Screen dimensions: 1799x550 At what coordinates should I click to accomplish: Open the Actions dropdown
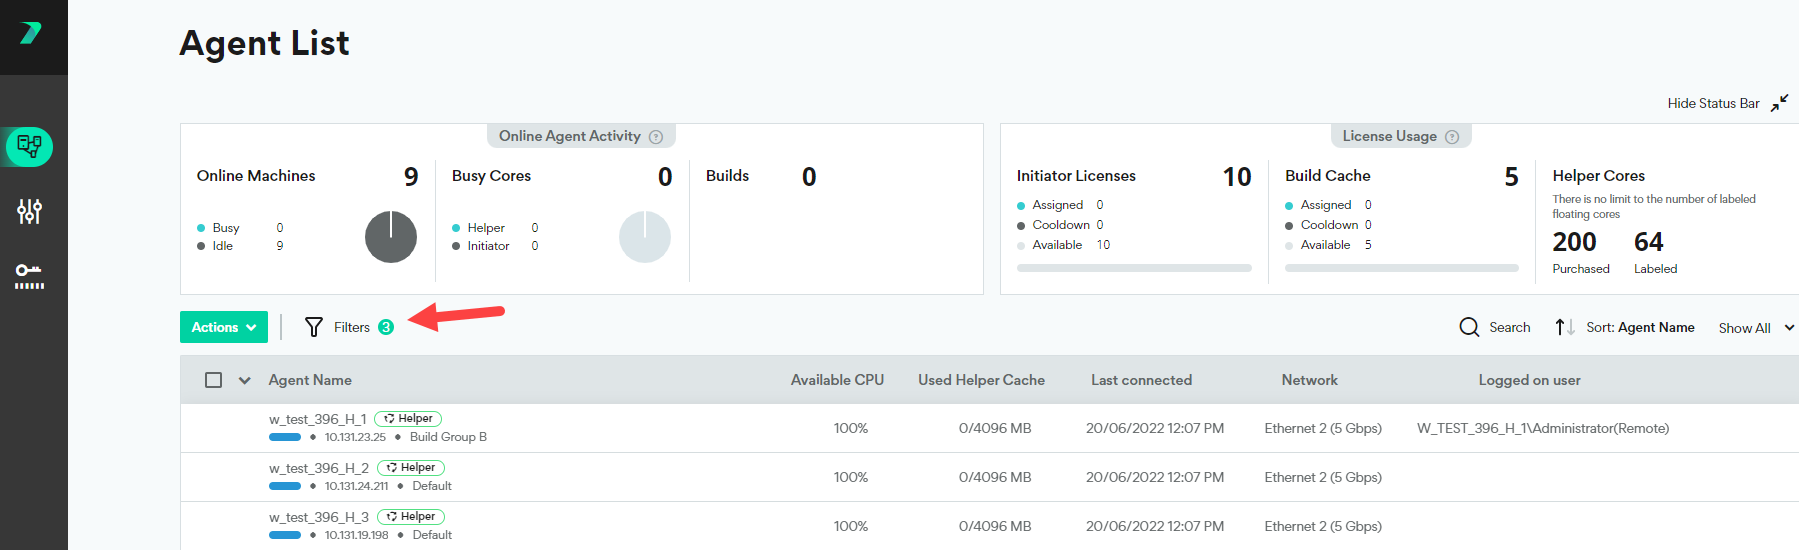point(224,327)
